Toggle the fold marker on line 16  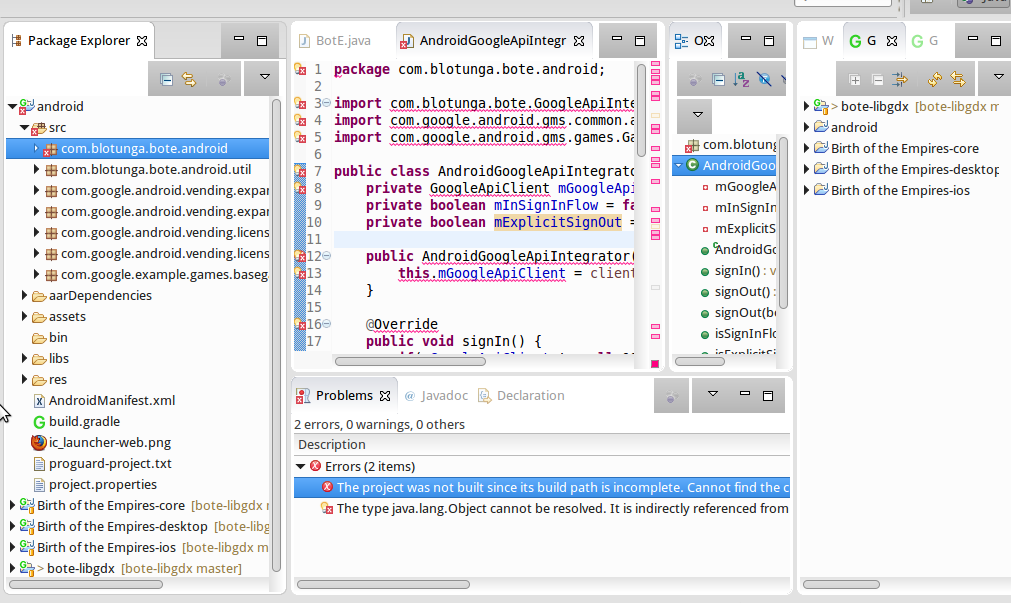[x=326, y=324]
